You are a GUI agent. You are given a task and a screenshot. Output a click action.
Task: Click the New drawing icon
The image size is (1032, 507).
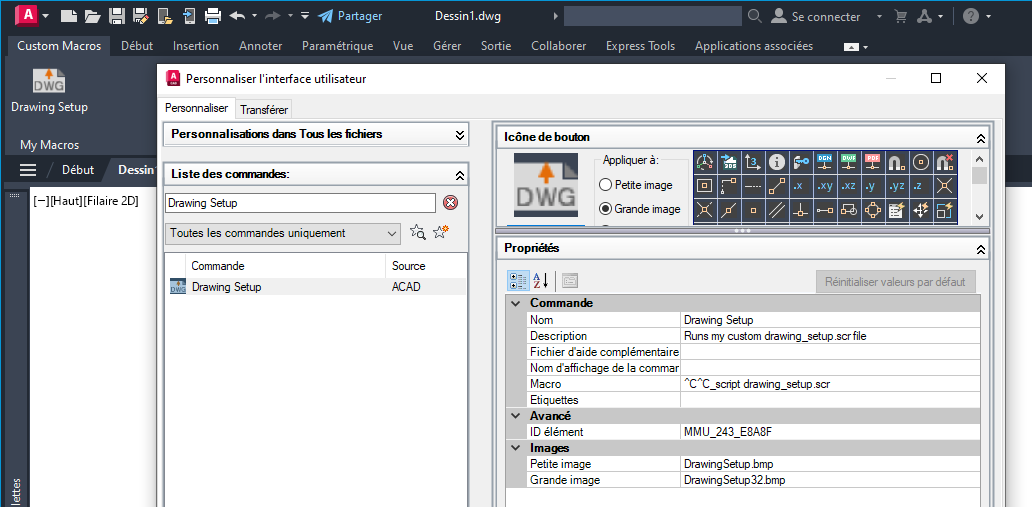(x=69, y=16)
